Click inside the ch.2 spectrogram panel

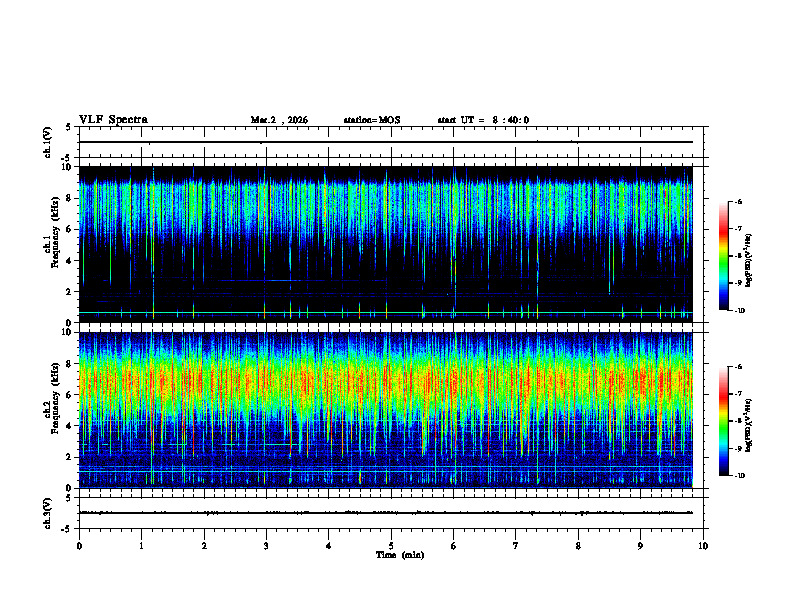coord(385,410)
